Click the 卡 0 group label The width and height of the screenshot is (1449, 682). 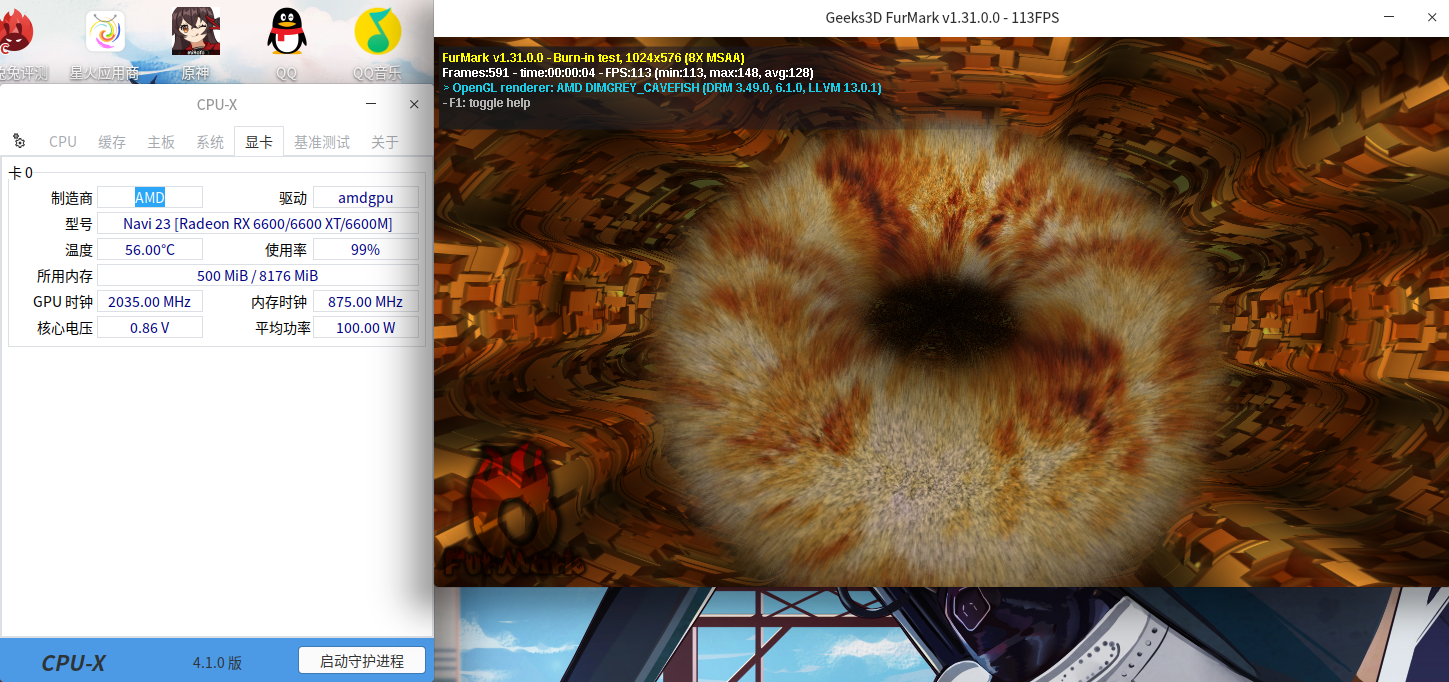[21, 172]
